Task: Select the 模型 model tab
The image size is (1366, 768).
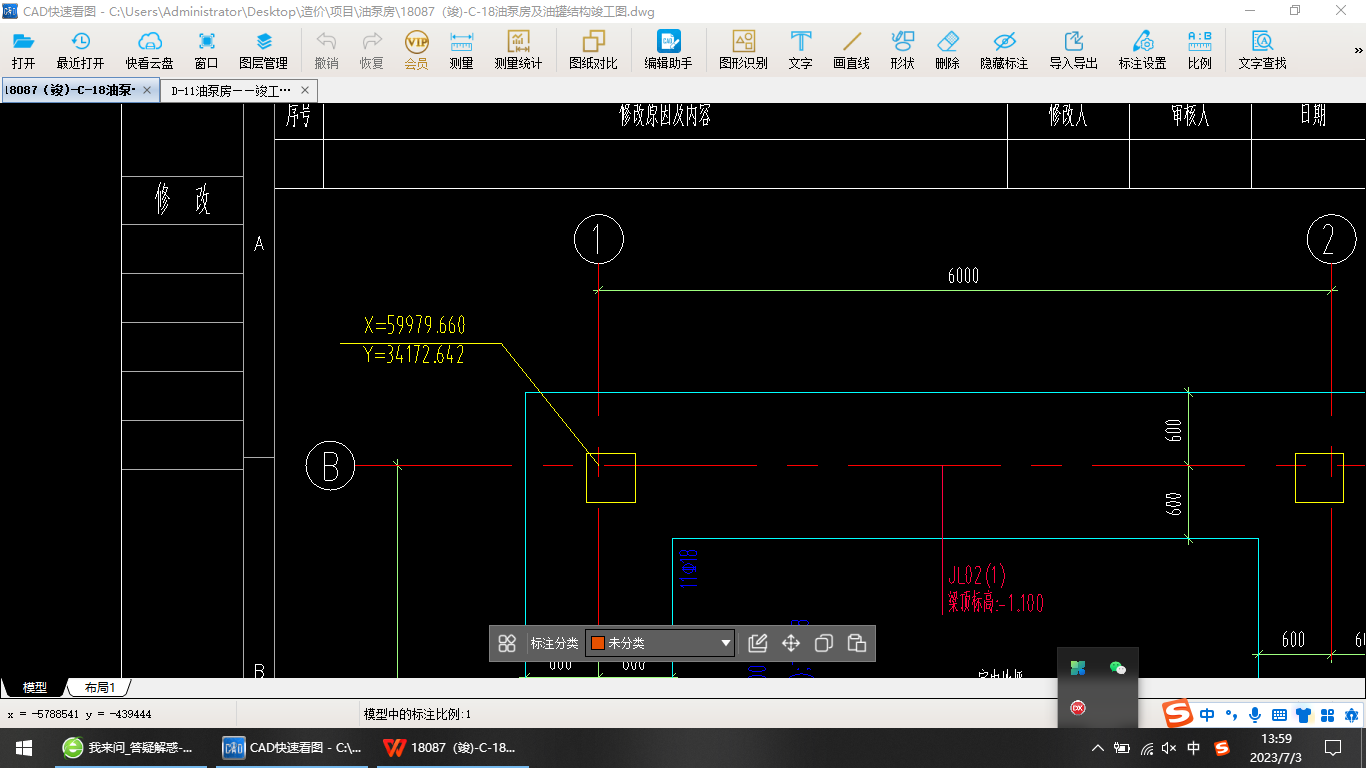Action: (x=34, y=687)
